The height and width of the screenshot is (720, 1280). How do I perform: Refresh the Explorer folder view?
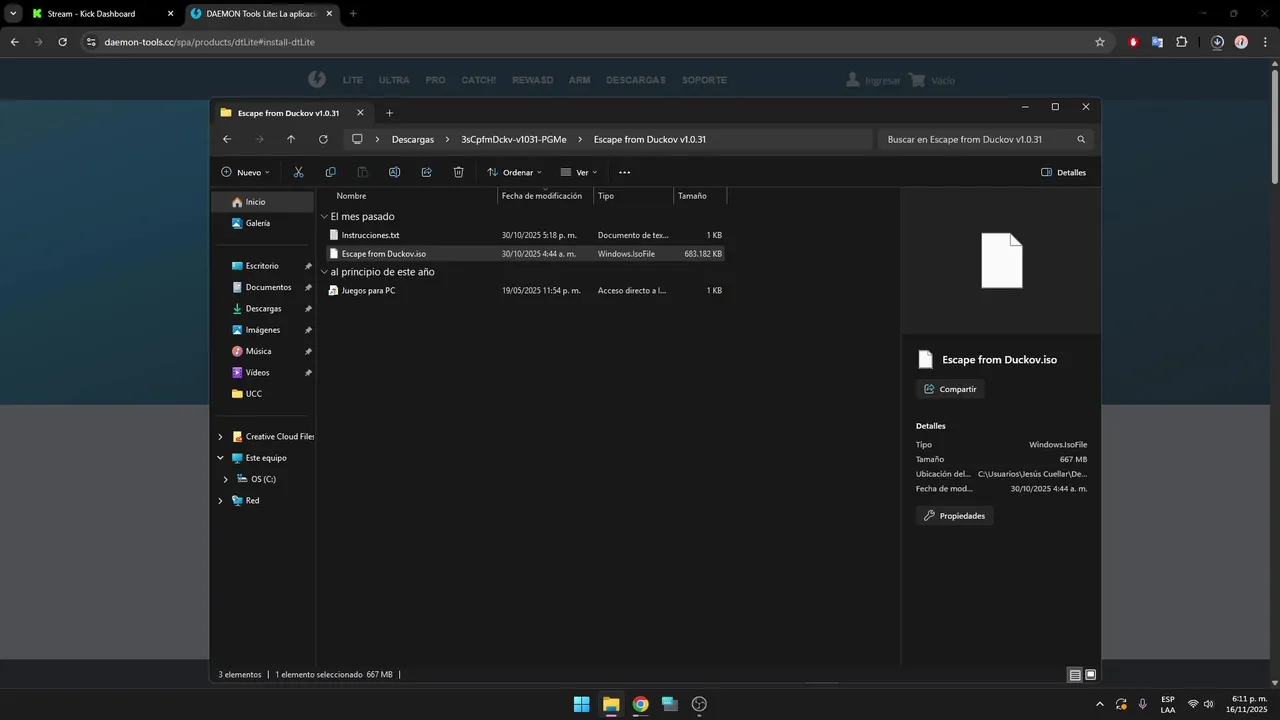click(323, 139)
